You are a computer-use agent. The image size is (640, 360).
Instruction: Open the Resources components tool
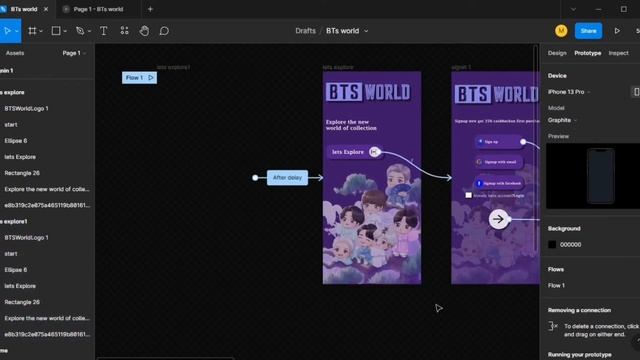[124, 31]
